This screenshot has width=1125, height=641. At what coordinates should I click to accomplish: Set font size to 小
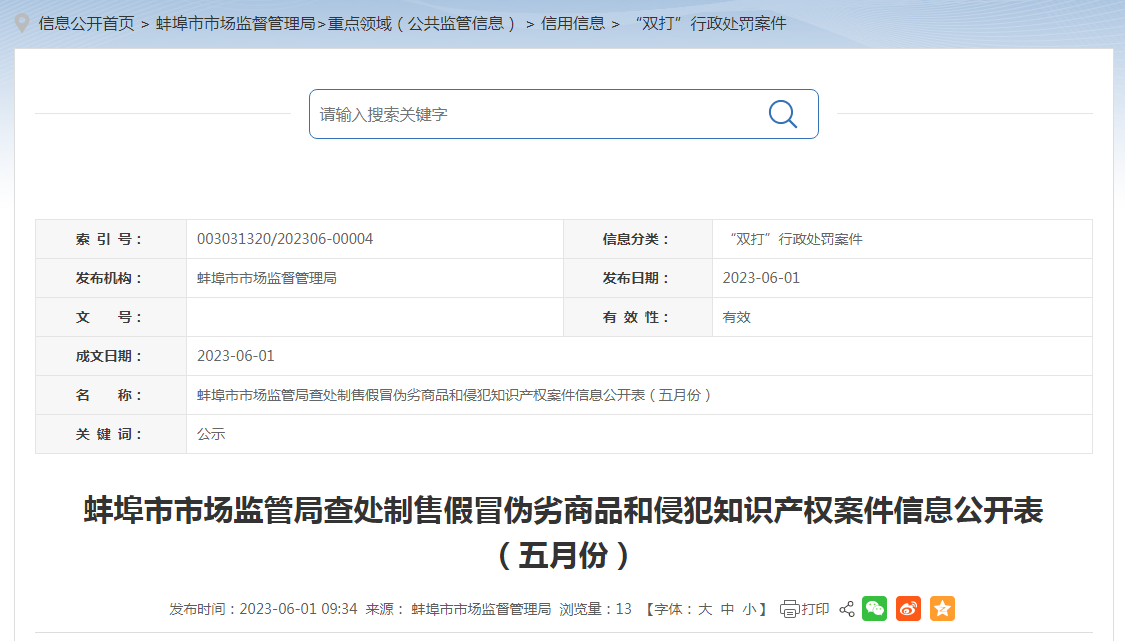click(x=750, y=609)
